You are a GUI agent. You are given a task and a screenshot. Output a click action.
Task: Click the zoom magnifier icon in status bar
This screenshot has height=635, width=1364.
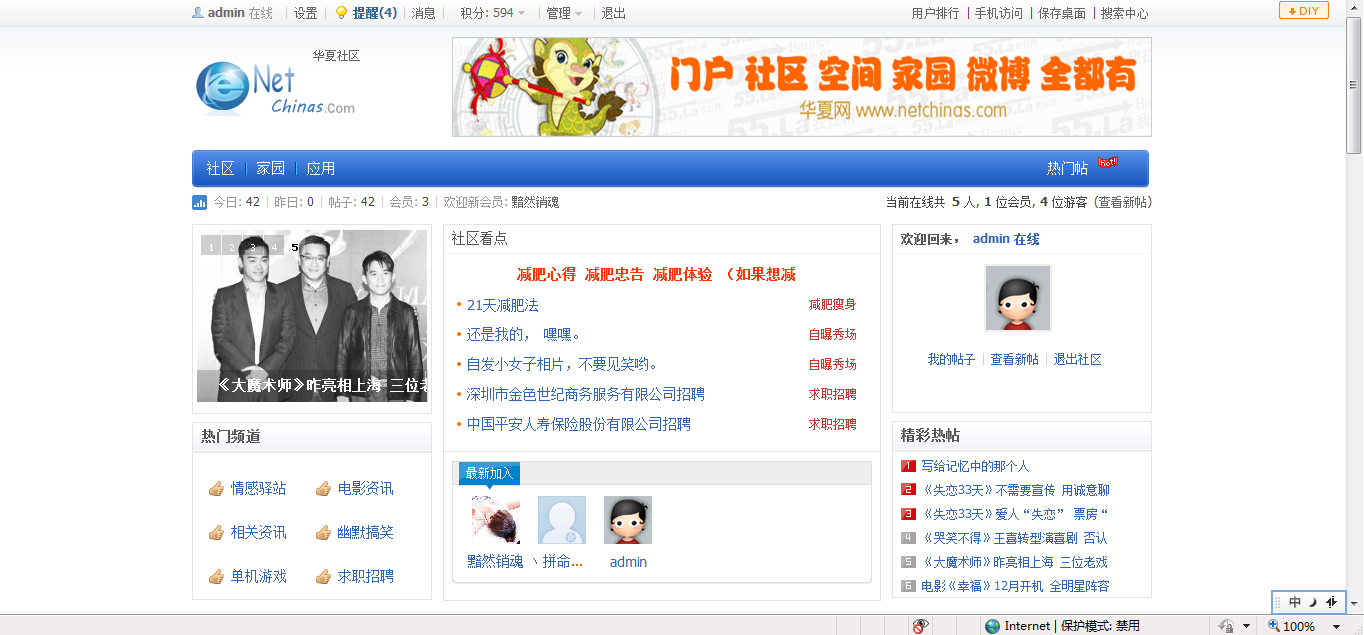coord(1274,626)
